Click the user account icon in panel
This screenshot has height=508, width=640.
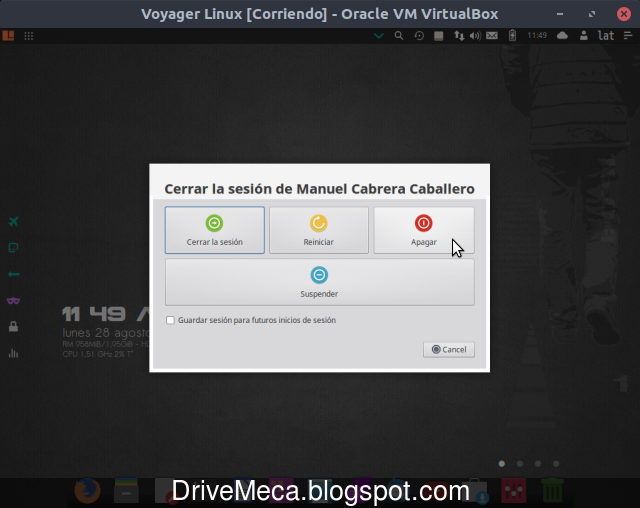click(584, 36)
